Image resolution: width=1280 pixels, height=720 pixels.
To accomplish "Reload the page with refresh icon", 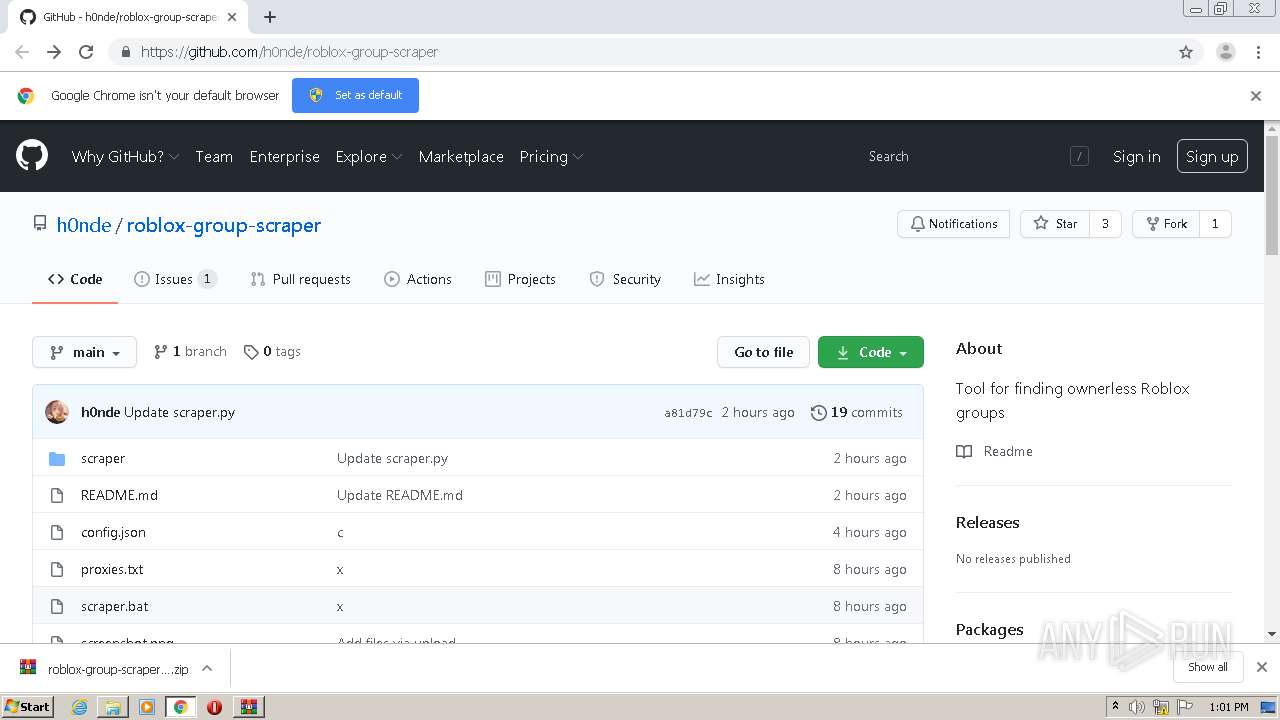I will click(86, 52).
